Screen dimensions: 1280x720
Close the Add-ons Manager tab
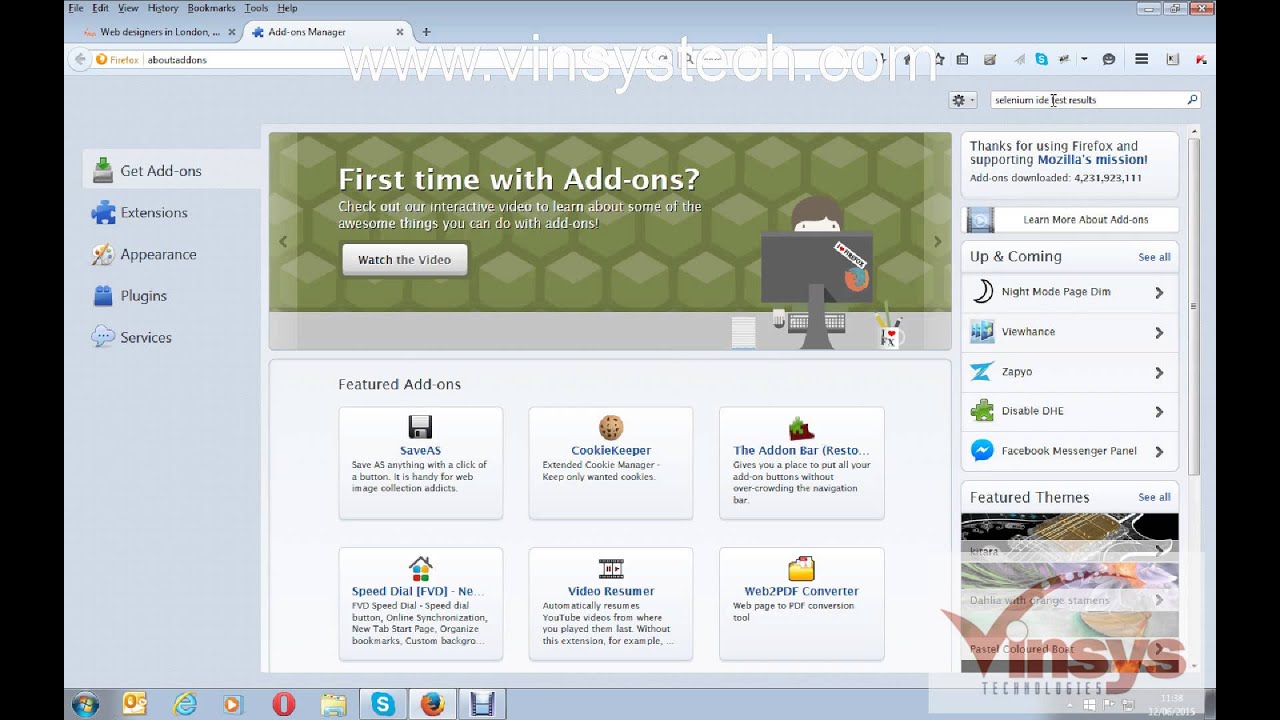coord(400,32)
